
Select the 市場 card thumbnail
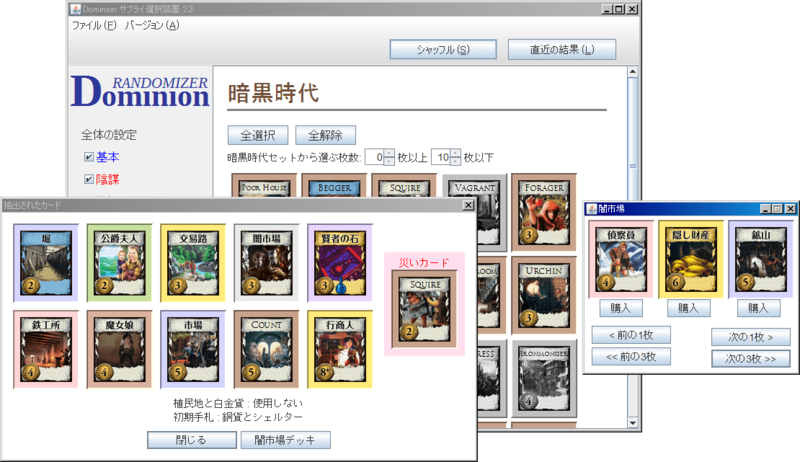click(193, 349)
